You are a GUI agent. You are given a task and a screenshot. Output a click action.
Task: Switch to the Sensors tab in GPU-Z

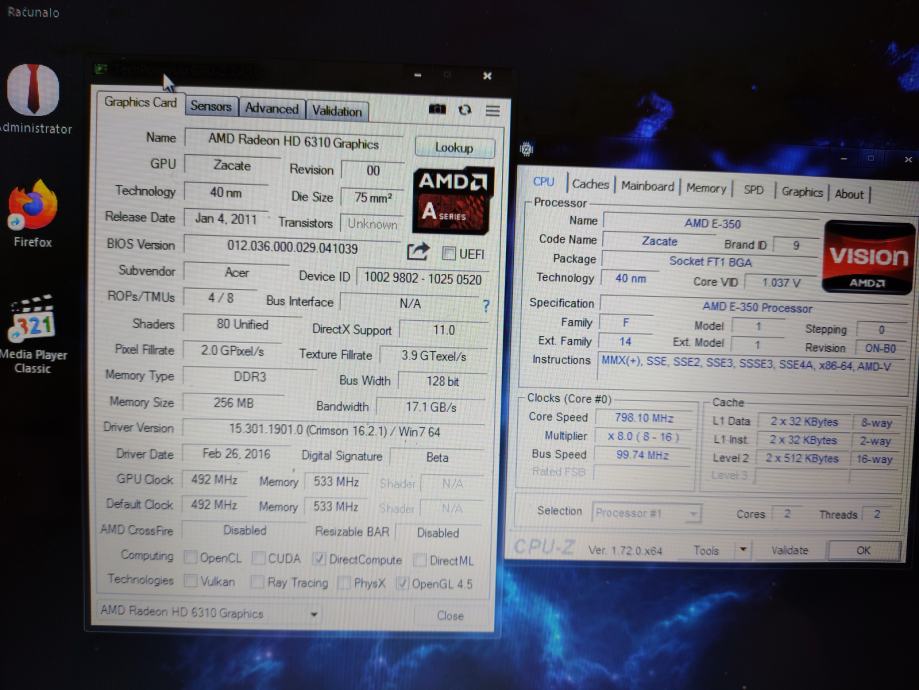pos(211,106)
